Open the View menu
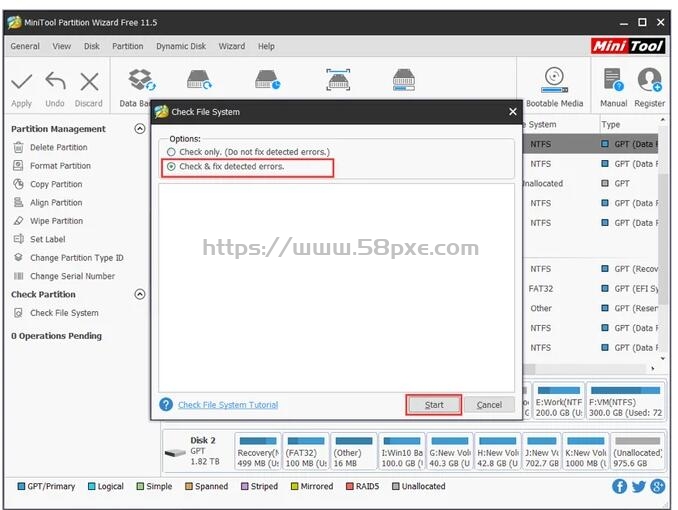678x510 pixels. (x=61, y=46)
